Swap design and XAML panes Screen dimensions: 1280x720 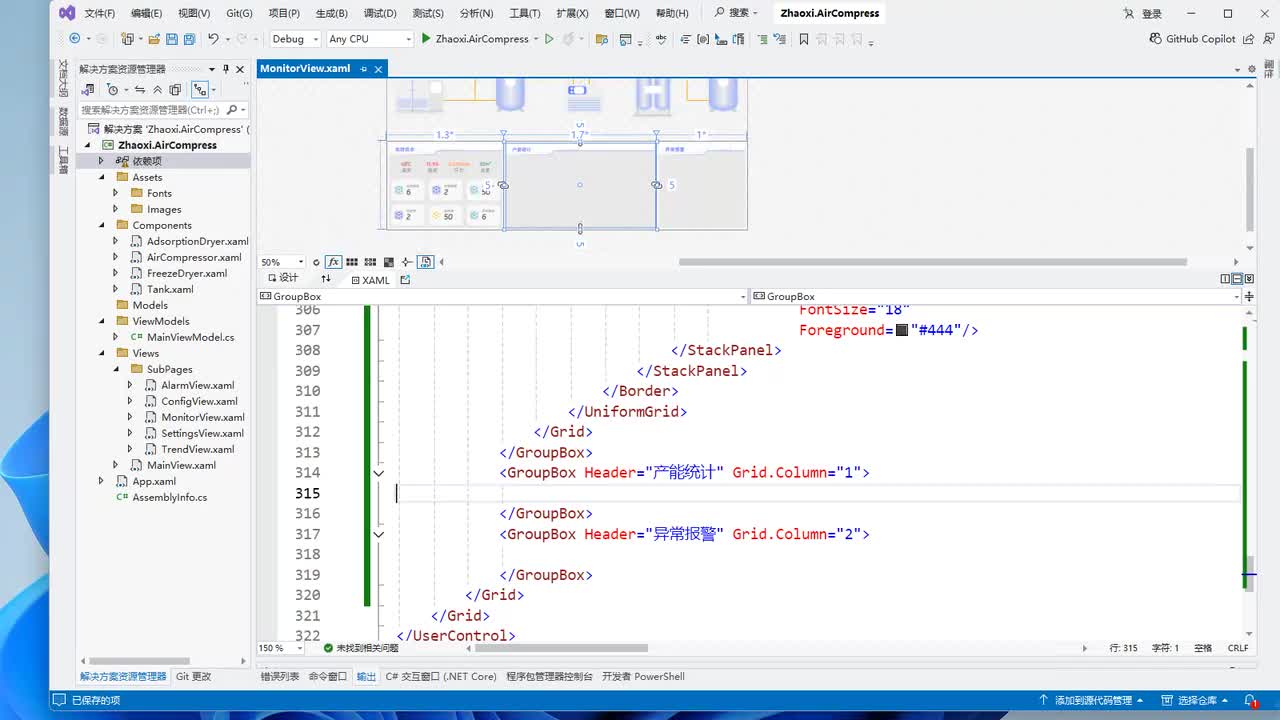click(325, 279)
